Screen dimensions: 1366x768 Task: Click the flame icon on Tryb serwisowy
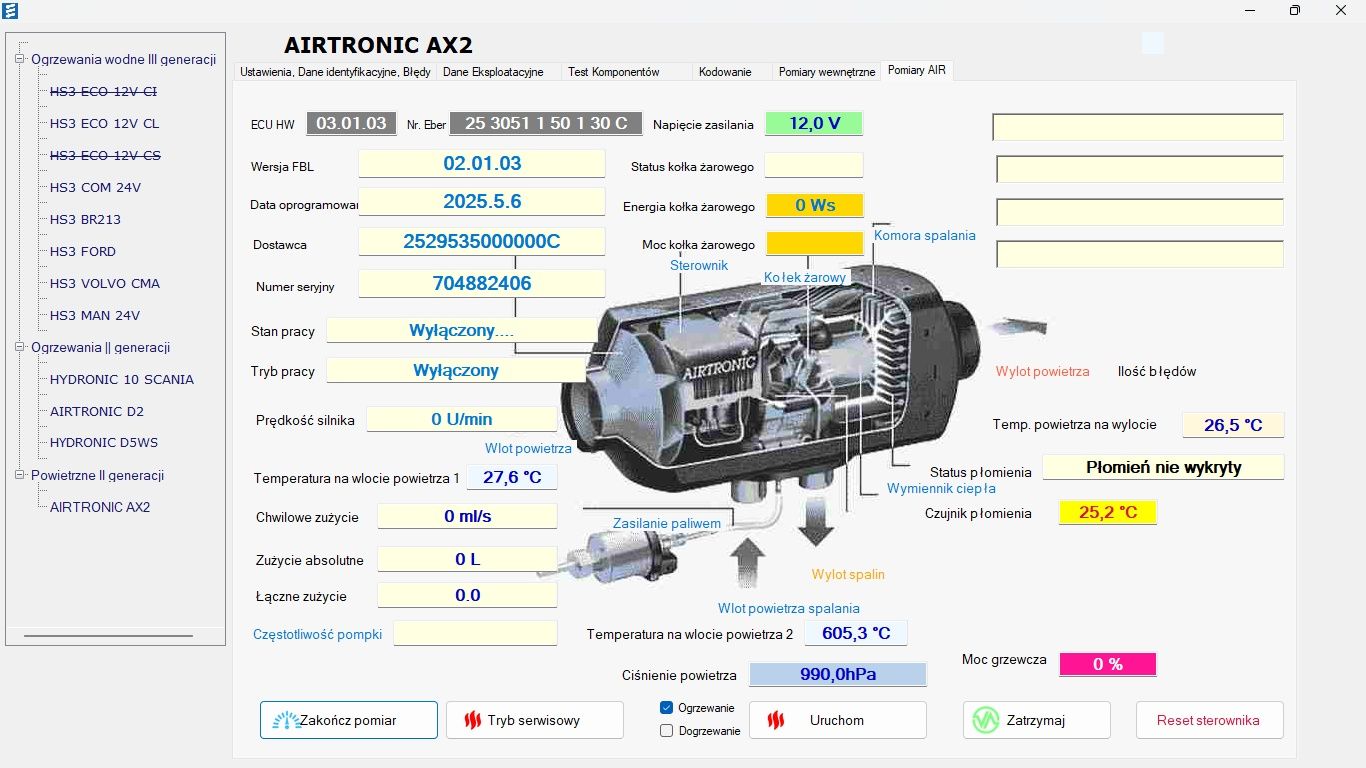tap(471, 720)
